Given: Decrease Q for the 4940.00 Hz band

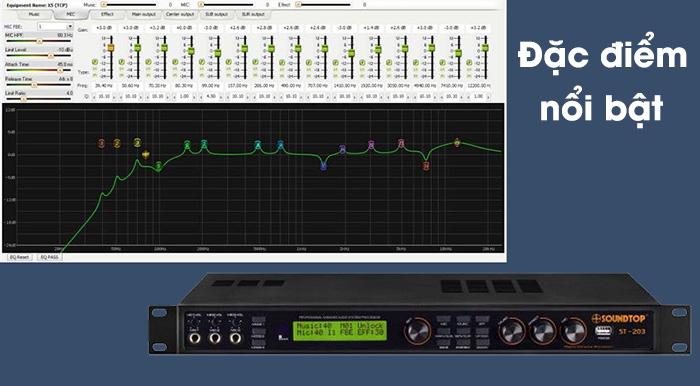Looking at the screenshot, I should point(415,96).
